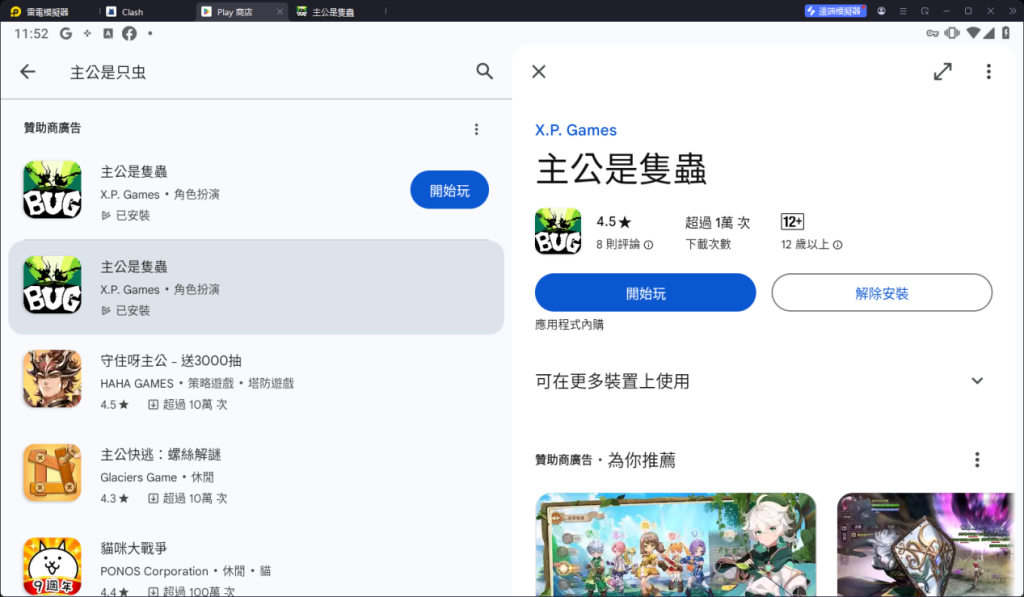Image resolution: width=1024 pixels, height=597 pixels.
Task: Show age rating info next to 12 歲以上
Action: click(x=838, y=245)
